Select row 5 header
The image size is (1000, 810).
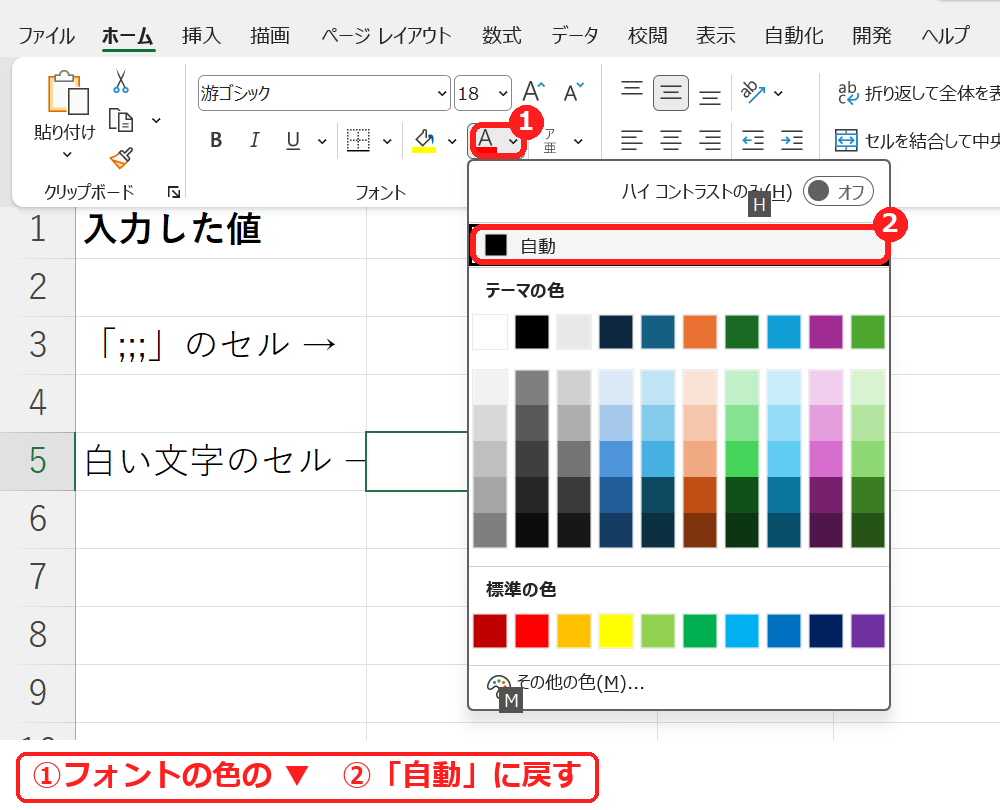coord(38,461)
